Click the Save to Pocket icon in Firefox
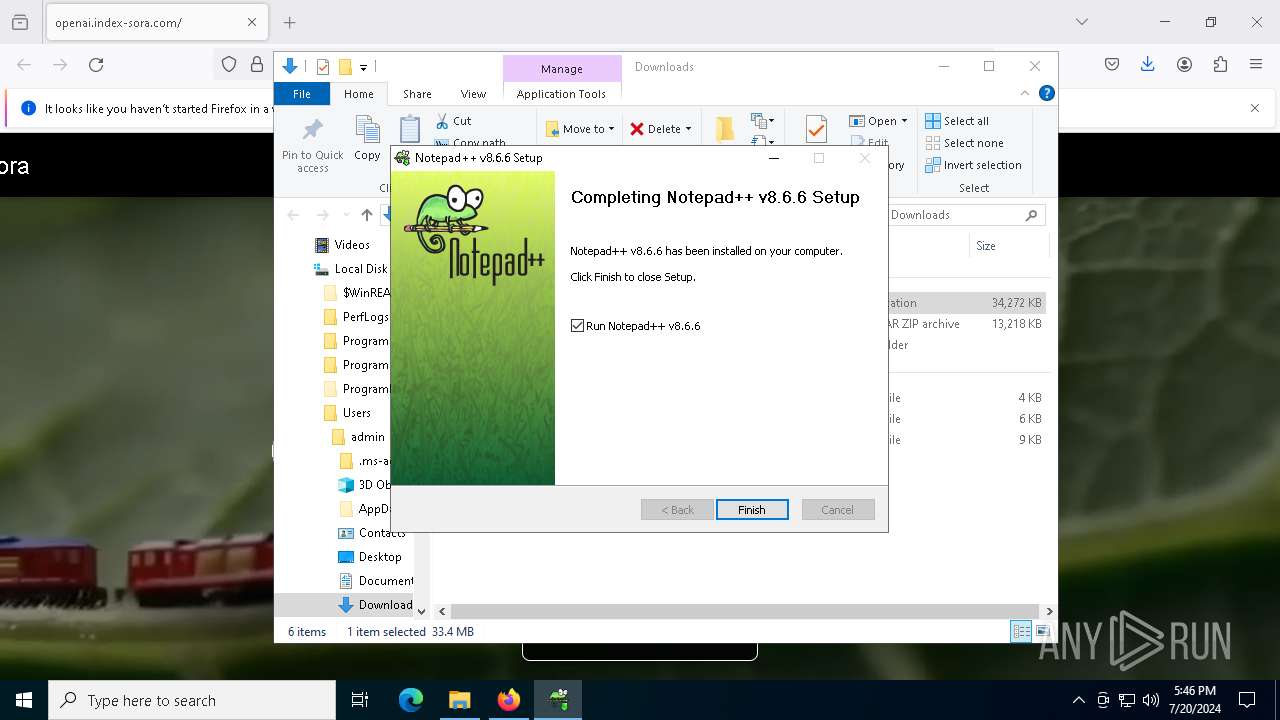The image size is (1280, 720). click(x=1112, y=64)
